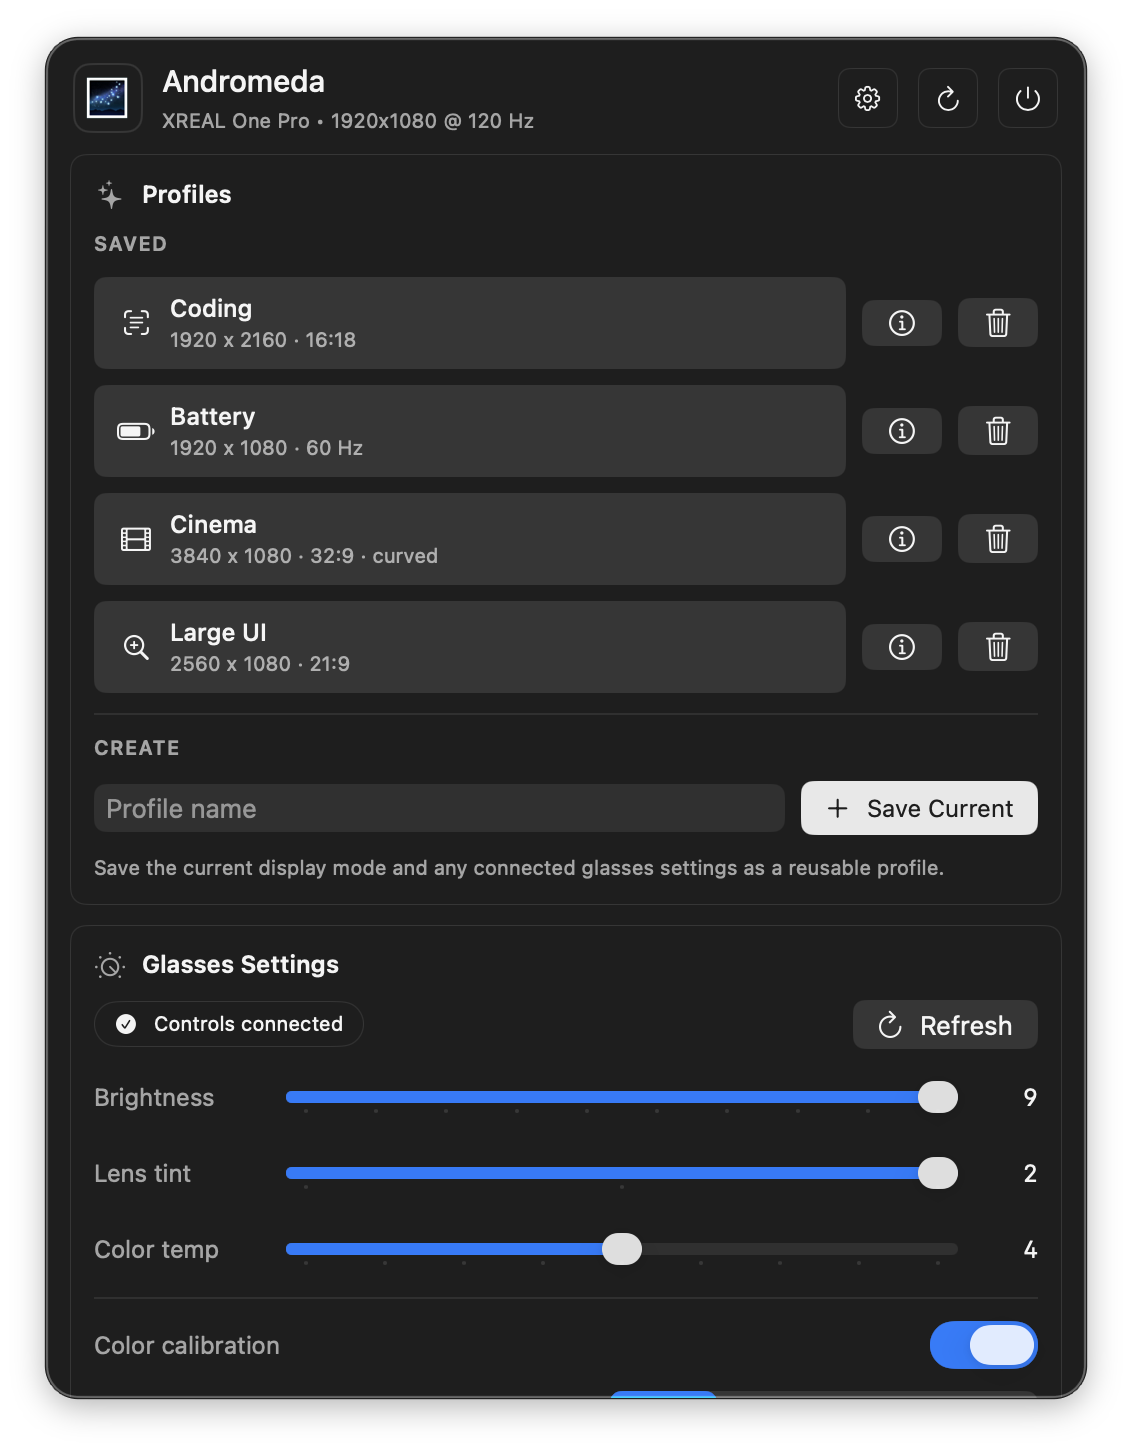1132x1452 pixels.
Task: Show info for the Coding profile
Action: coord(901,323)
